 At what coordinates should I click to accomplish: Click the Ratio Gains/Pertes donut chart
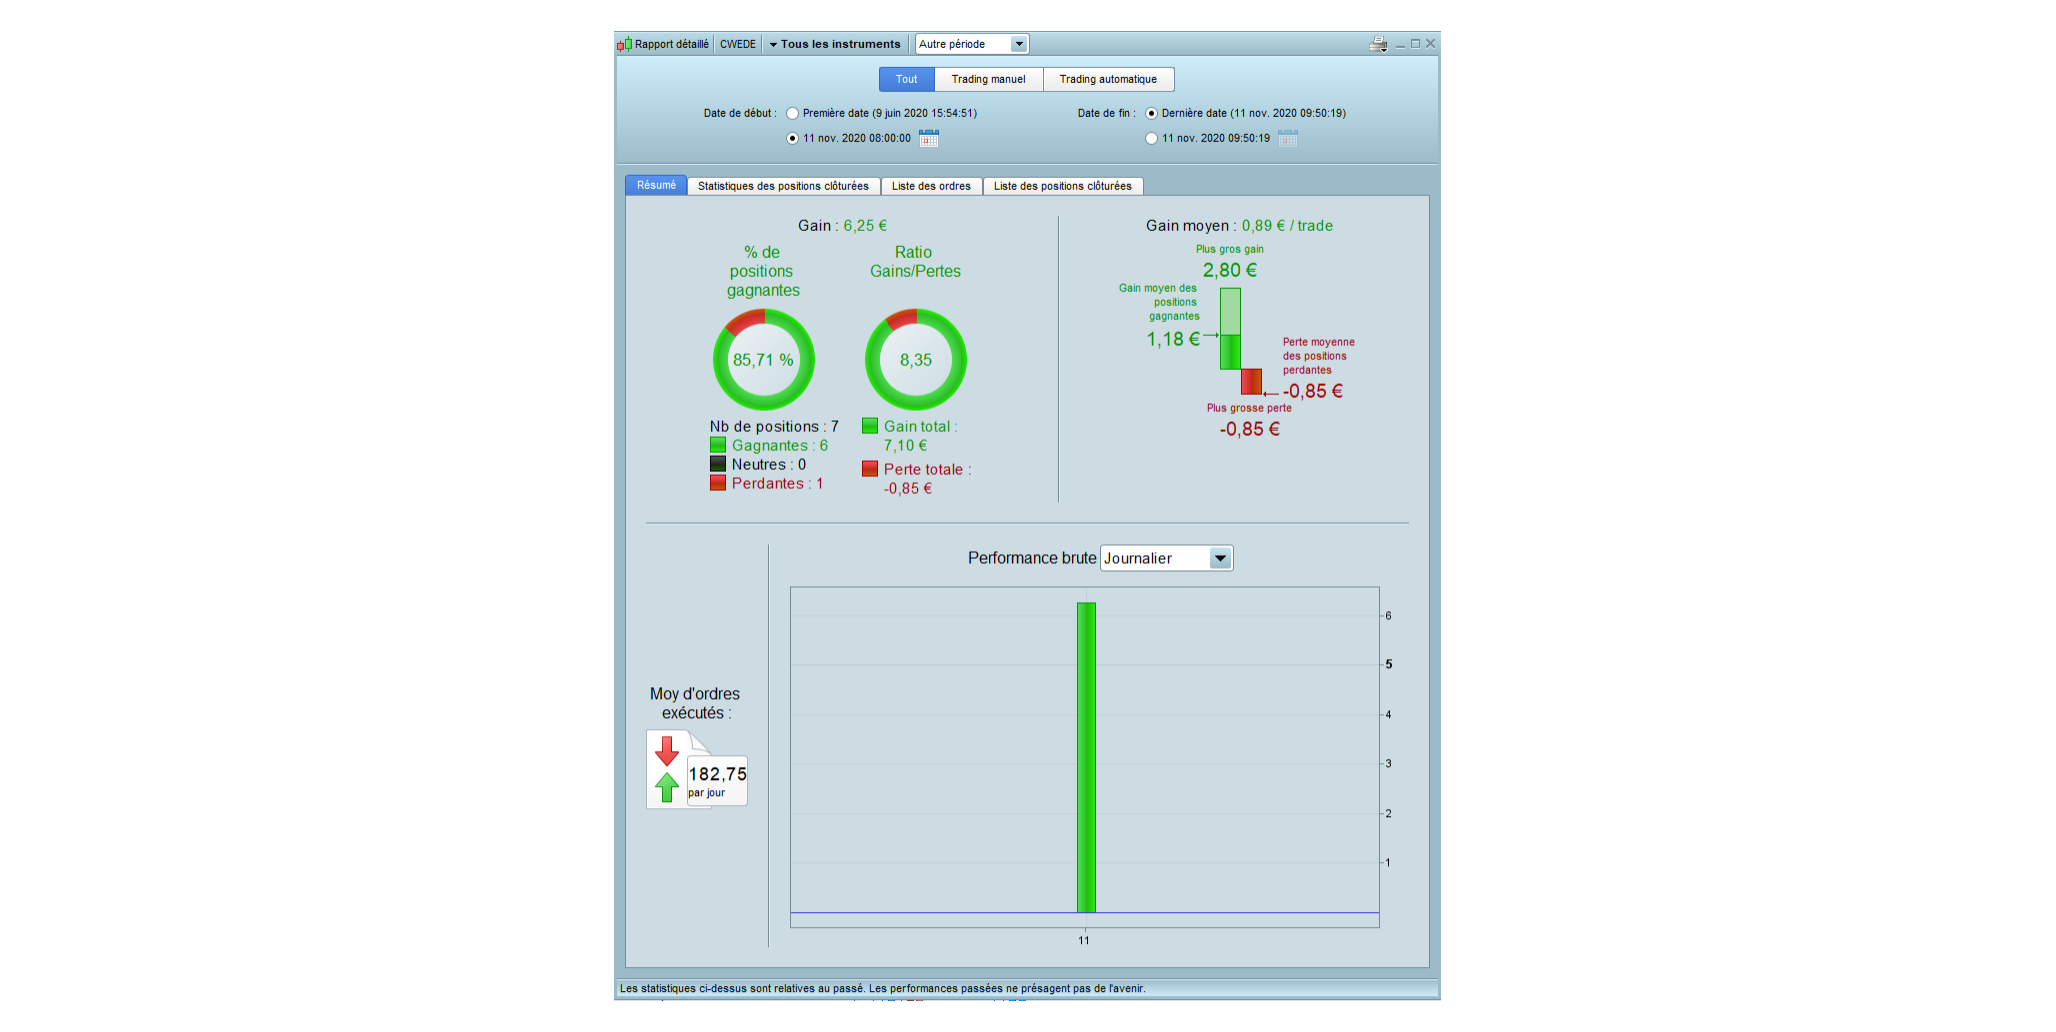(916, 360)
